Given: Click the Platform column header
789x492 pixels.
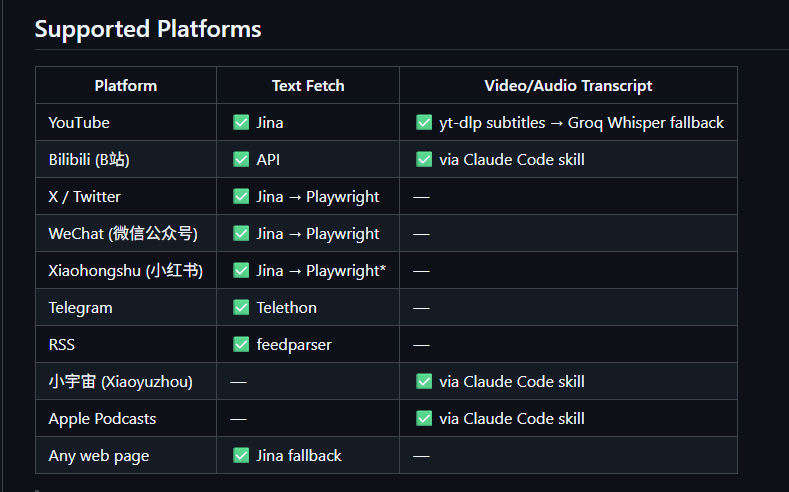Looking at the screenshot, I should point(126,86).
